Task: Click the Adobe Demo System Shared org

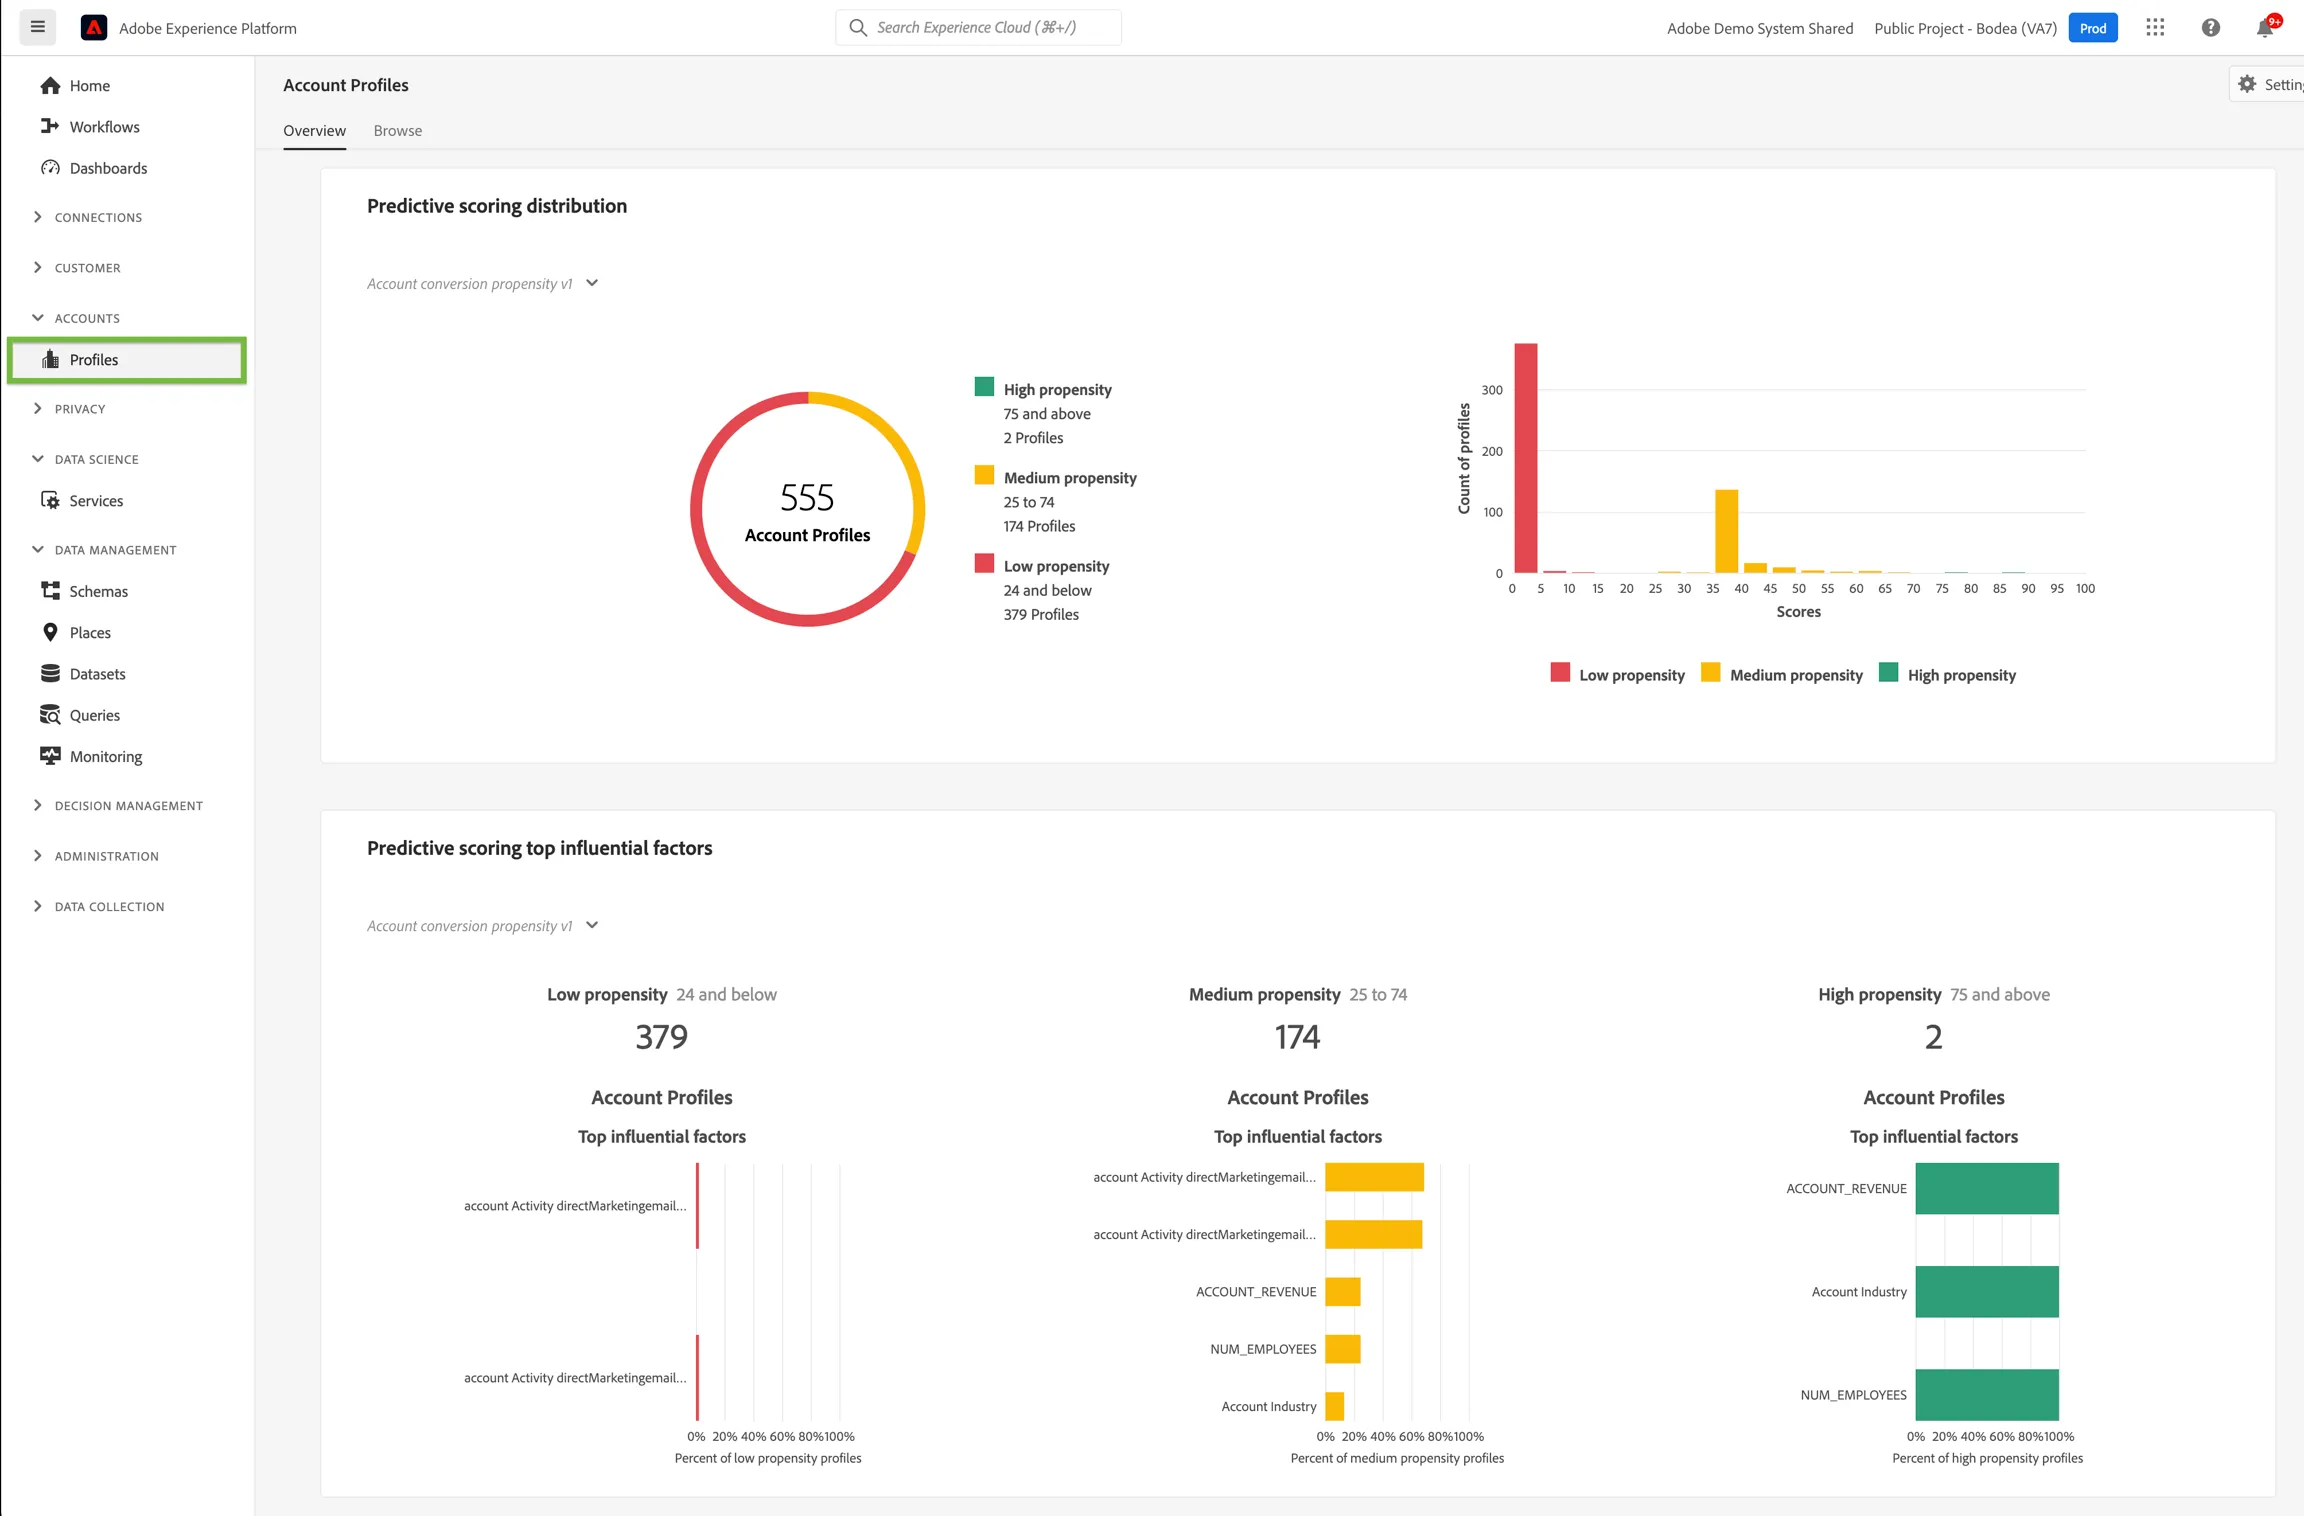Action: pos(1760,28)
